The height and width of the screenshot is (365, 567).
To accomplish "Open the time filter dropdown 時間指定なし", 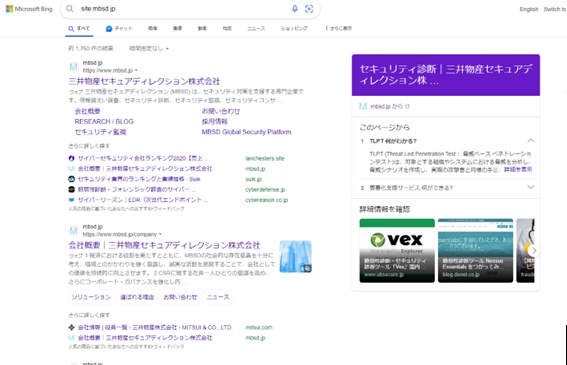I will point(149,48).
